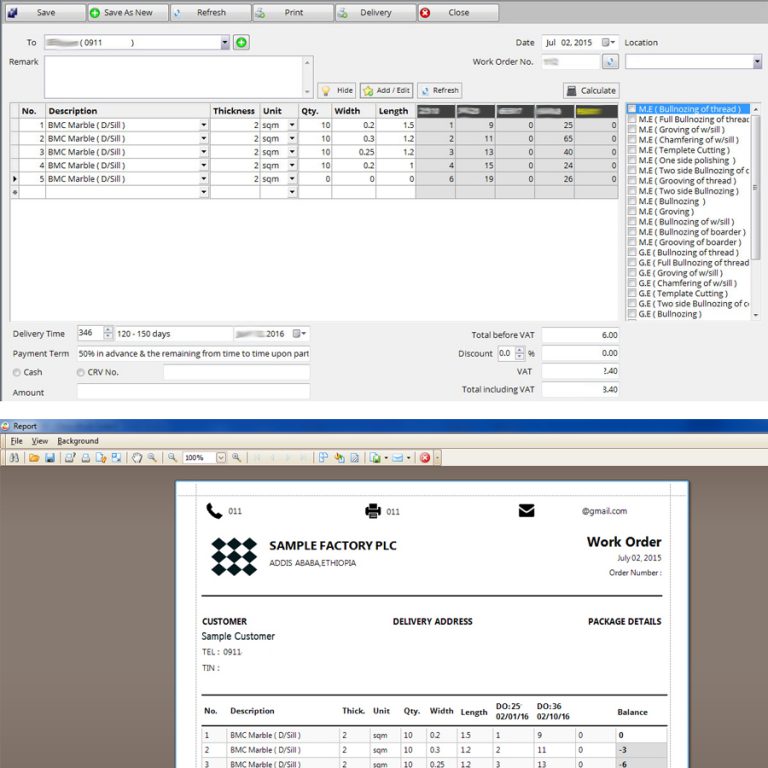
Task: Click the Calculate button with calculator icon
Action: click(x=591, y=91)
